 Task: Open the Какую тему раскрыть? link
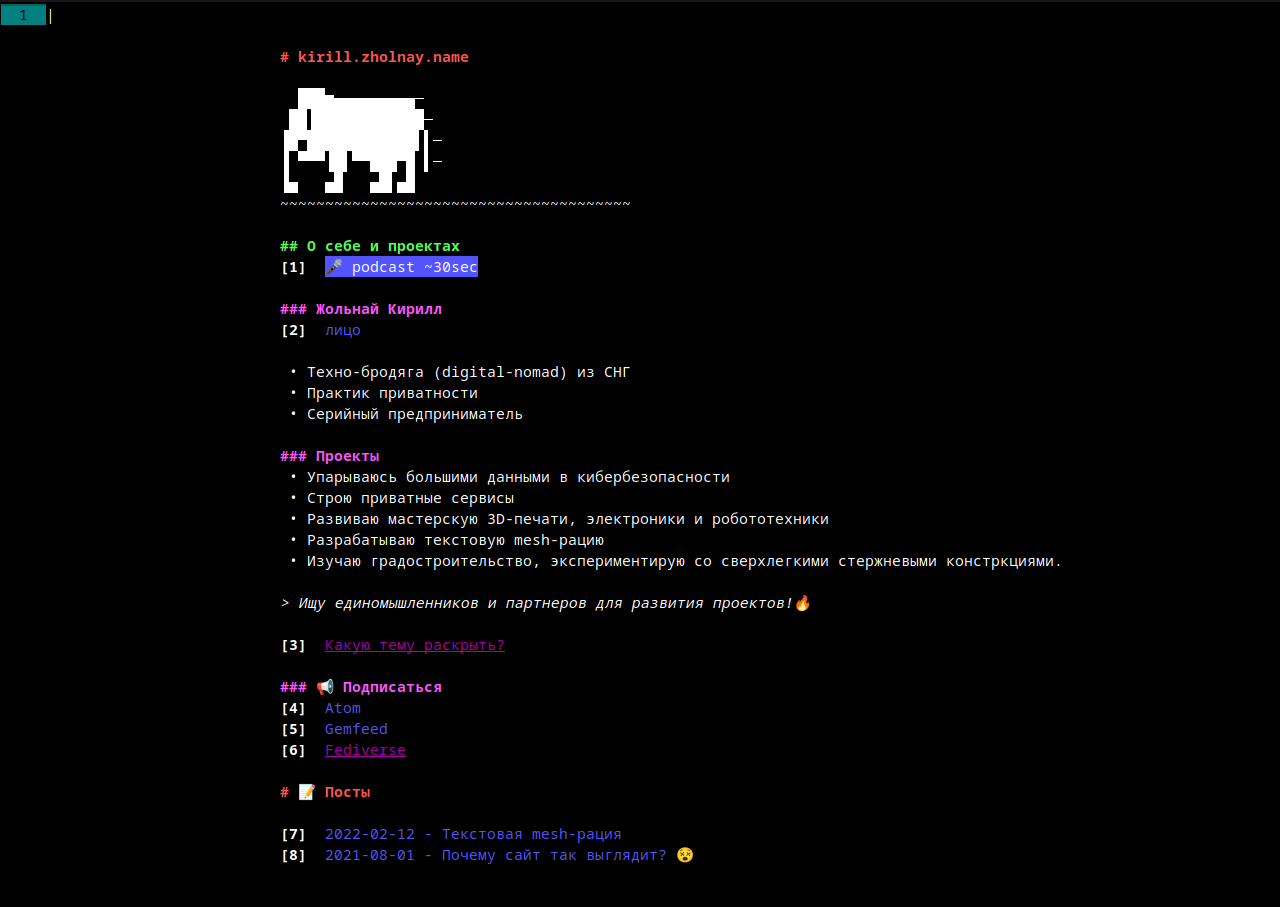point(415,645)
